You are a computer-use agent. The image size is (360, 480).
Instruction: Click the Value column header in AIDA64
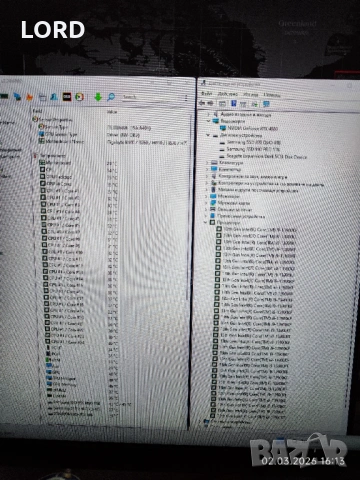pyautogui.click(x=112, y=112)
